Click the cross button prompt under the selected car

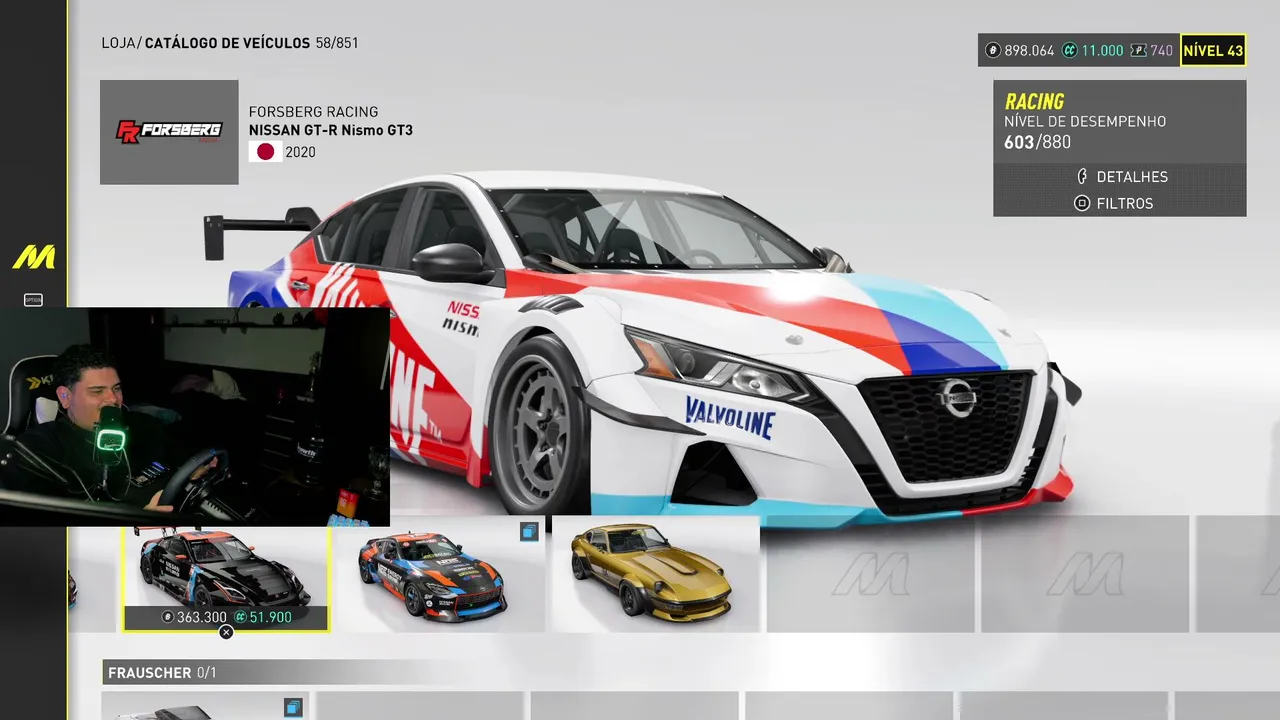[226, 632]
